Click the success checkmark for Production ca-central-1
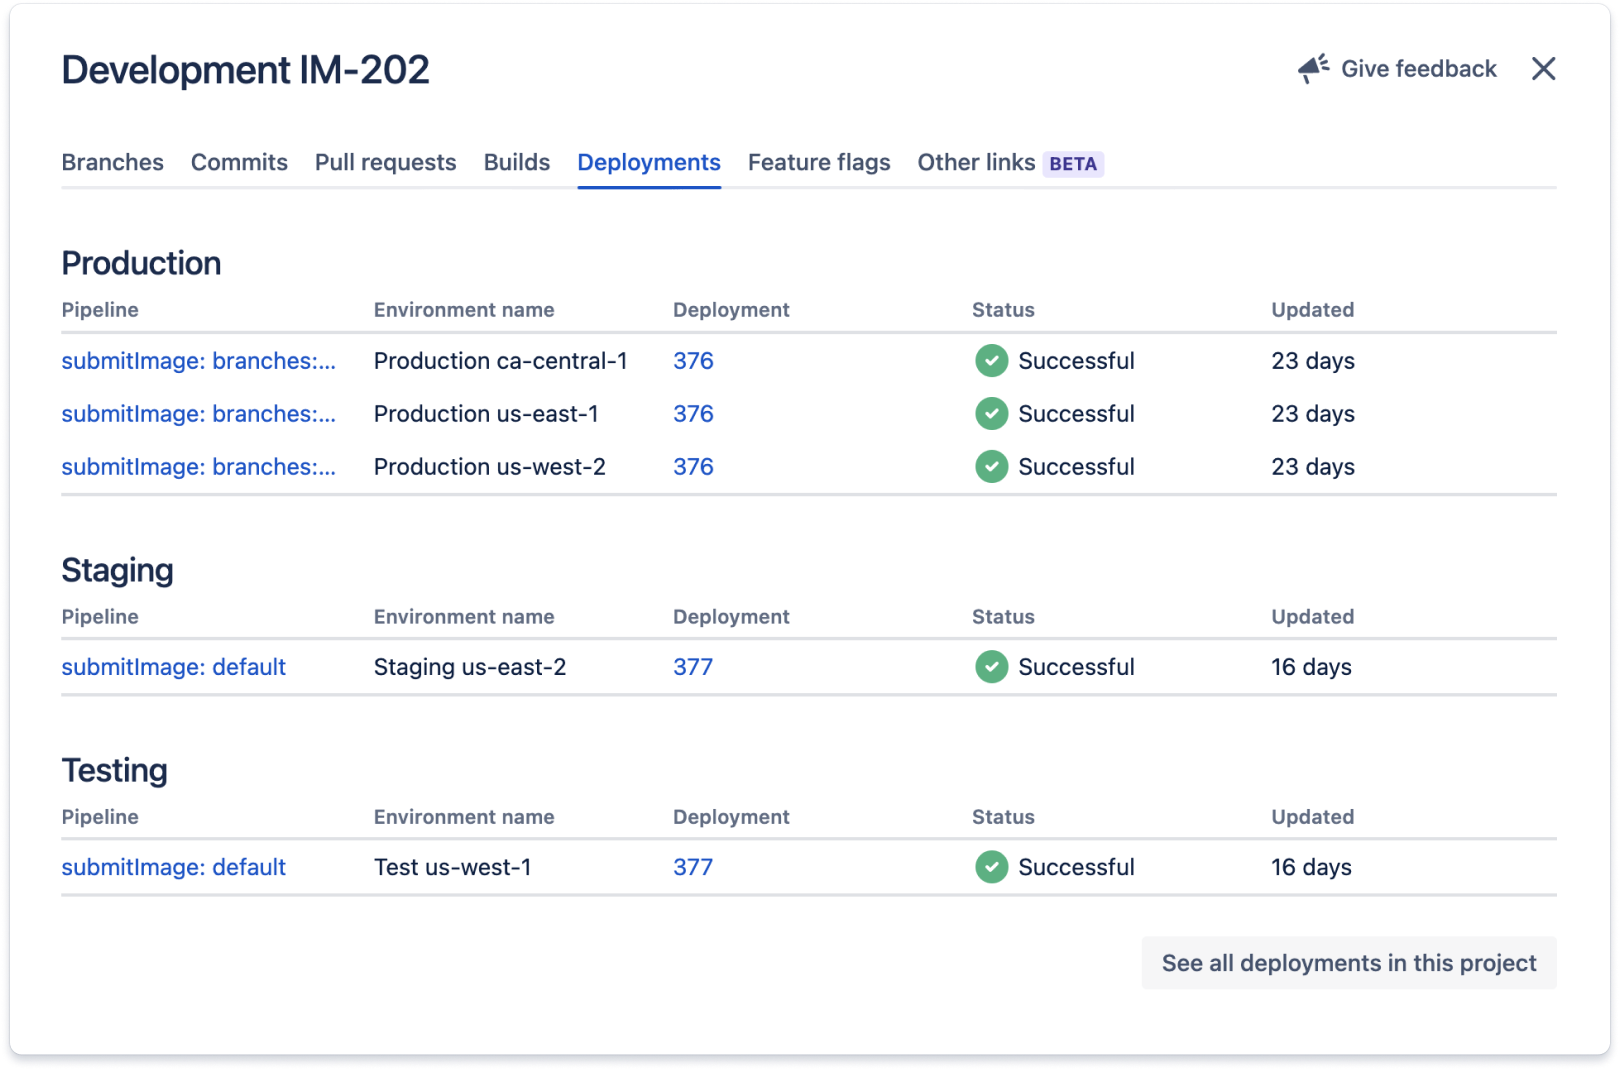 pyautogui.click(x=990, y=361)
